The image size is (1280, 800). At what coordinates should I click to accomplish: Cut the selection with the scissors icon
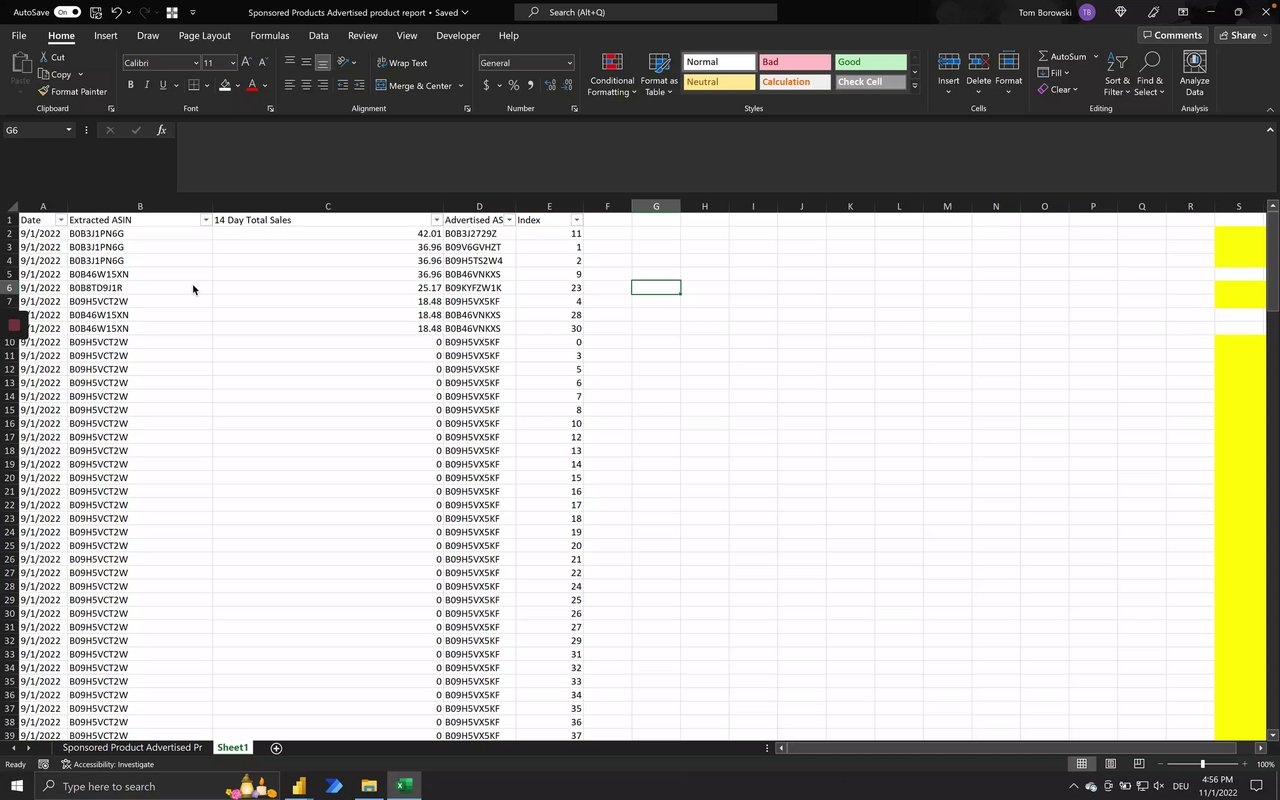click(x=52, y=57)
